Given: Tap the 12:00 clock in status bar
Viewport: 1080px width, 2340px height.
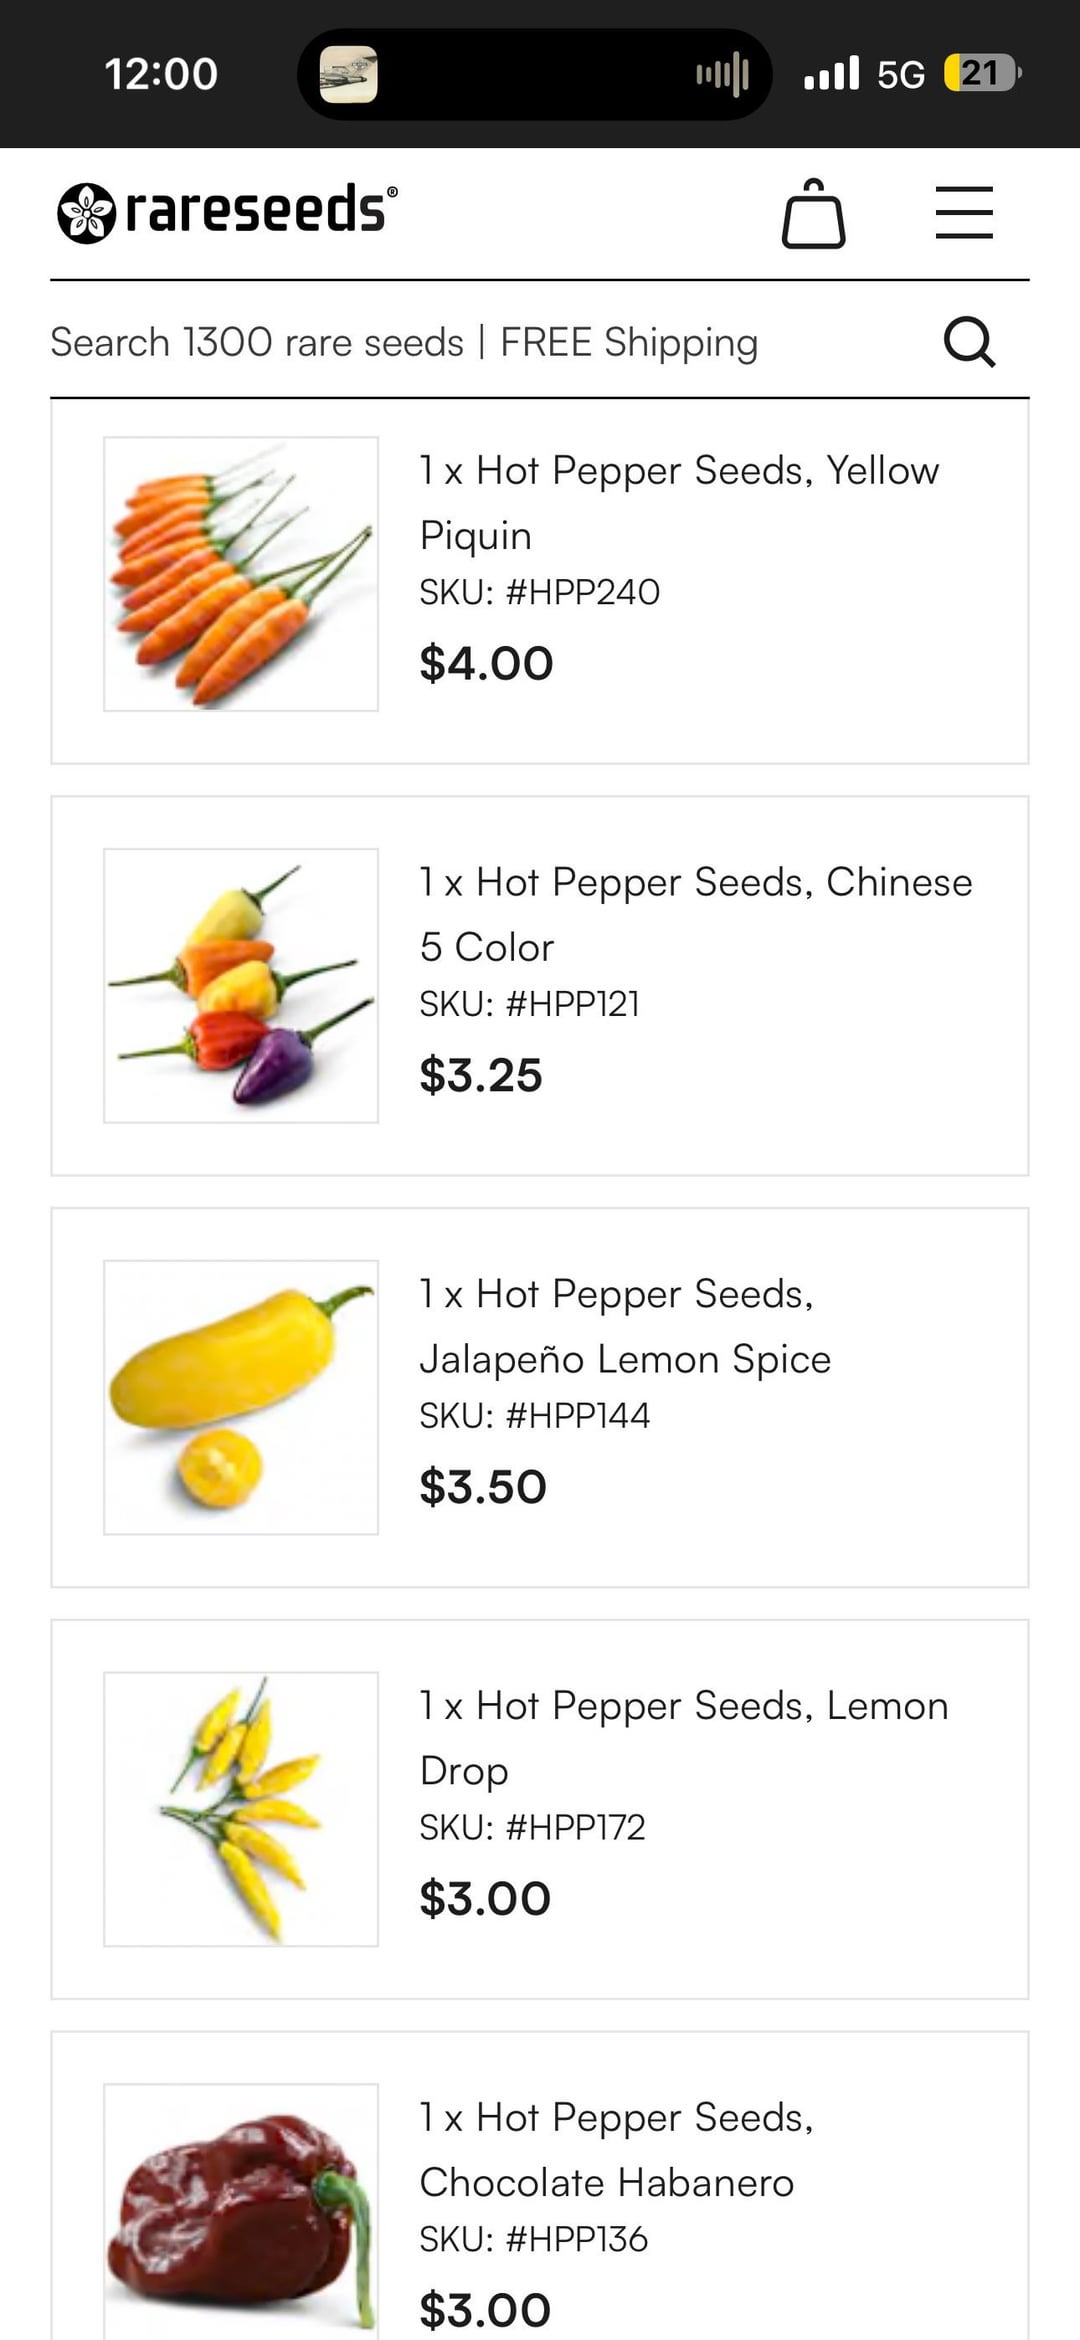Looking at the screenshot, I should tap(161, 74).
